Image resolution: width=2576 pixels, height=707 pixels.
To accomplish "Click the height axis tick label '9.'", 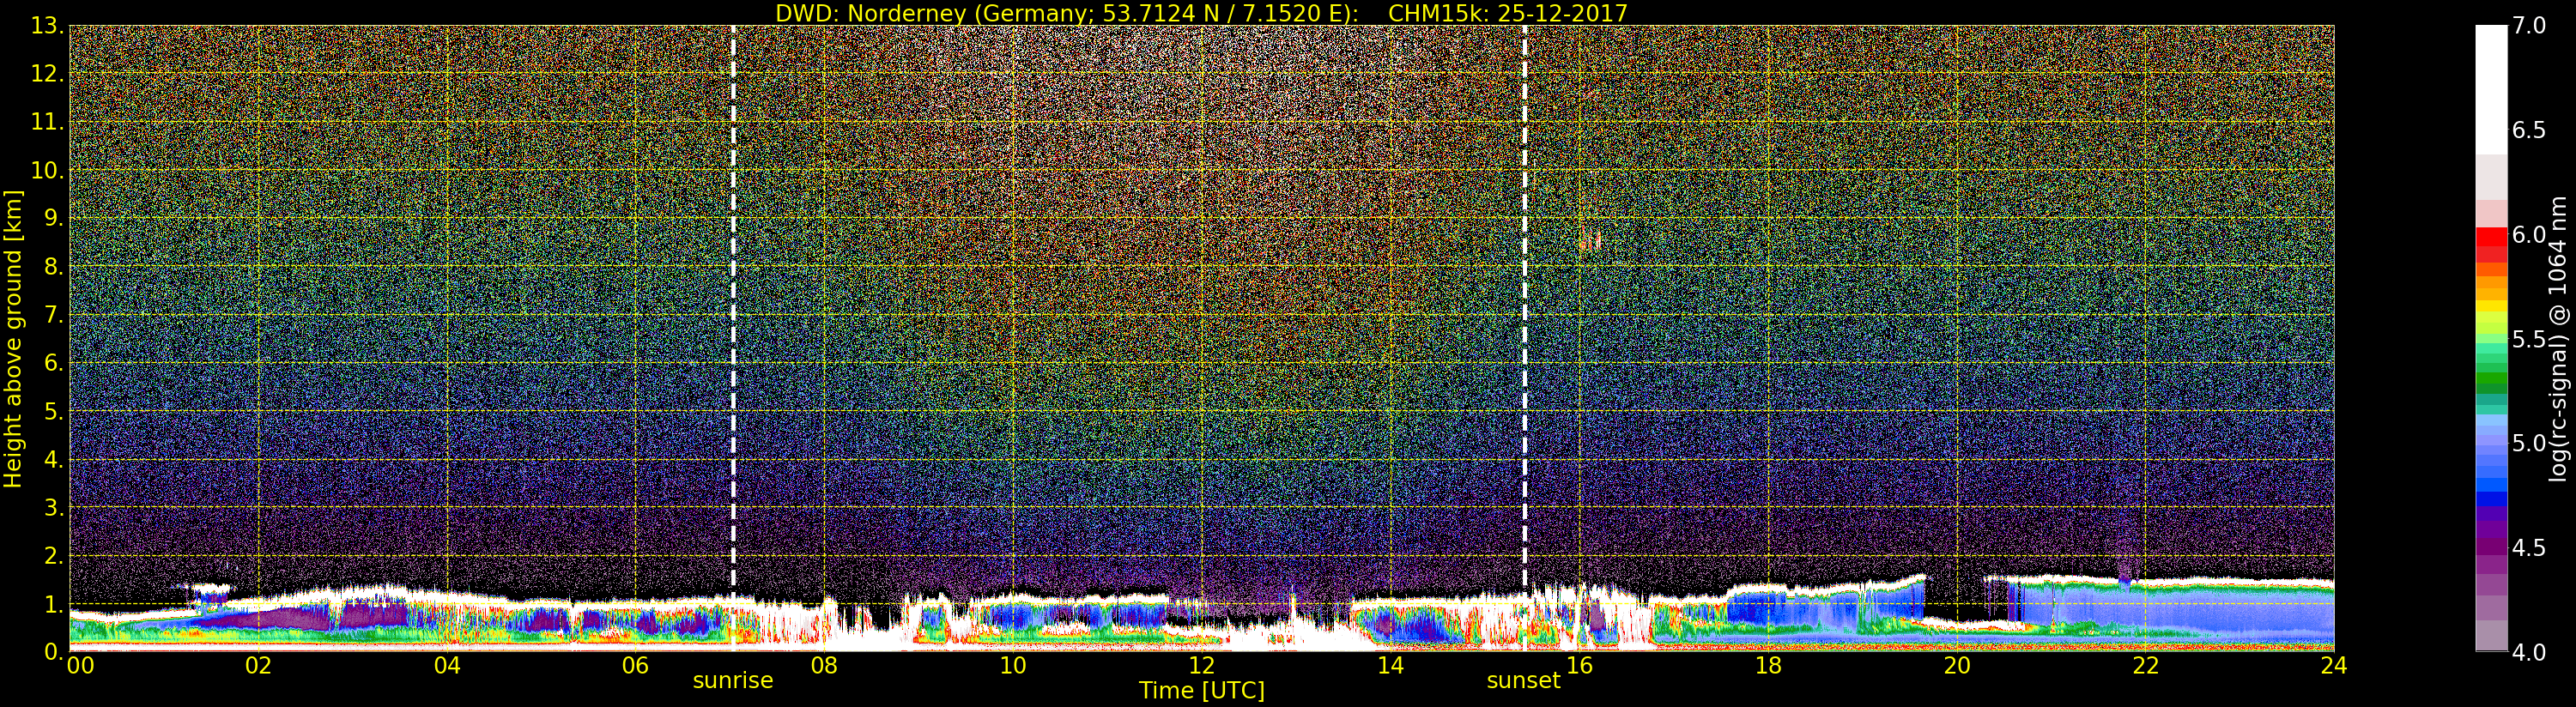I will click(54, 218).
